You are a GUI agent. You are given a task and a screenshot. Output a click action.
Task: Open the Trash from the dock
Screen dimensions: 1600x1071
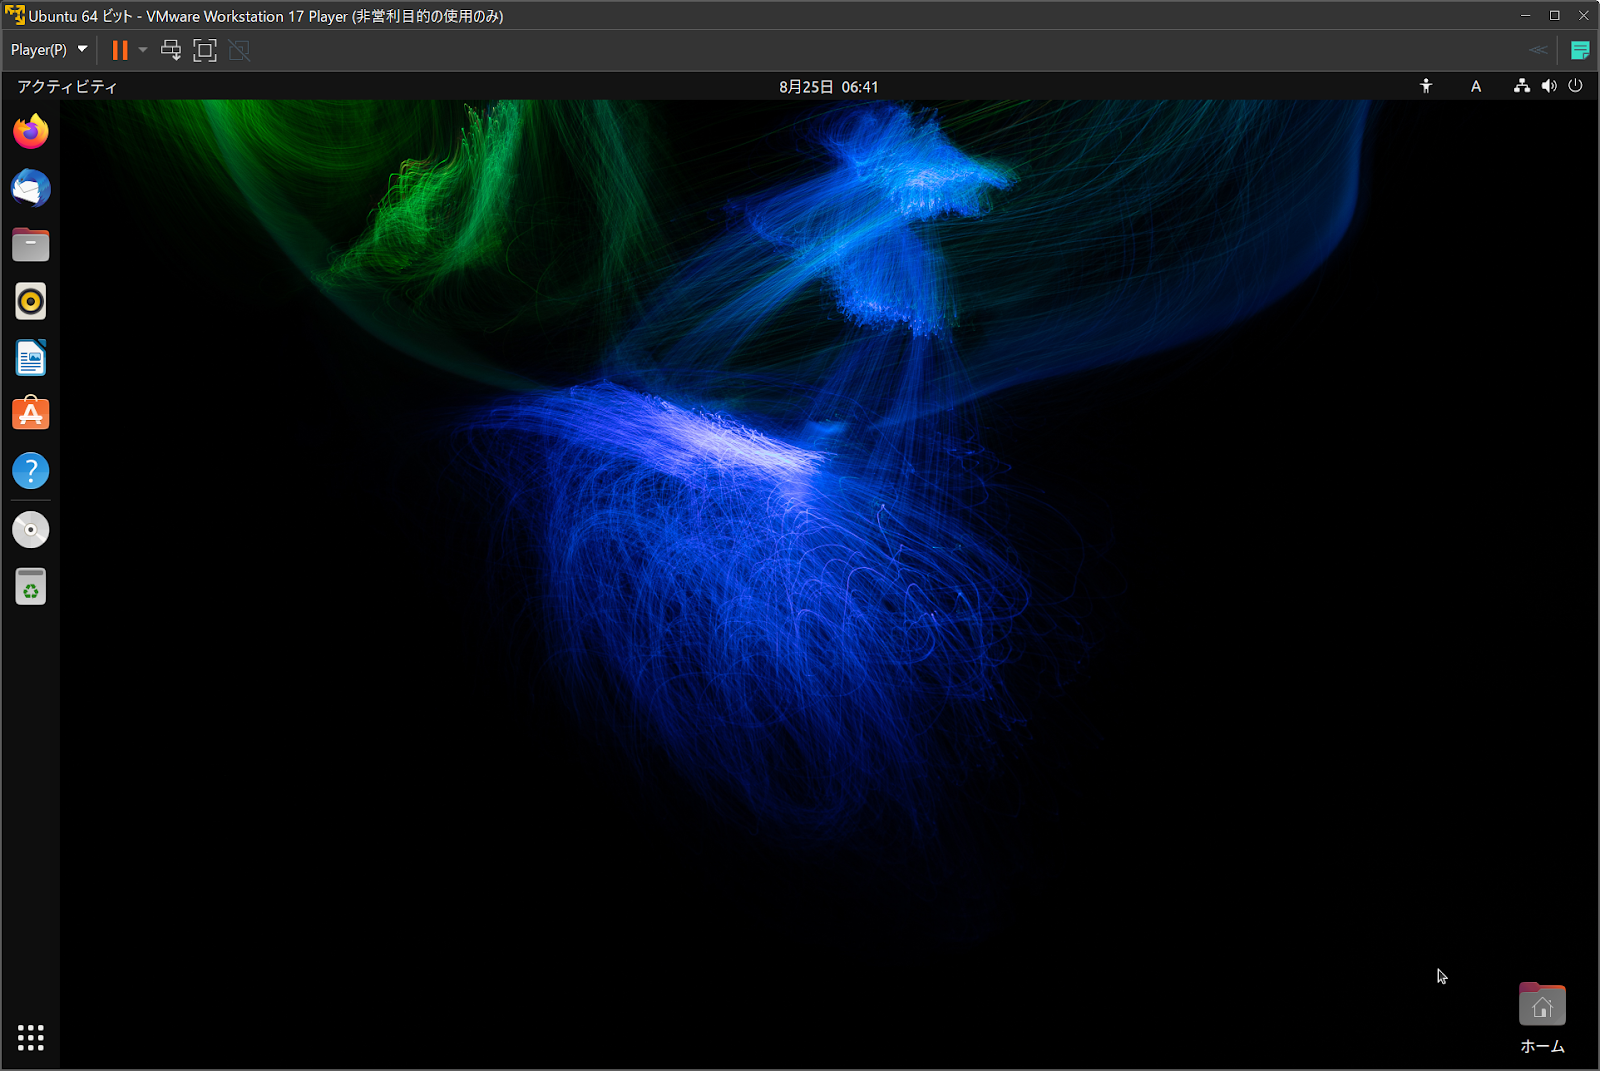pos(31,587)
